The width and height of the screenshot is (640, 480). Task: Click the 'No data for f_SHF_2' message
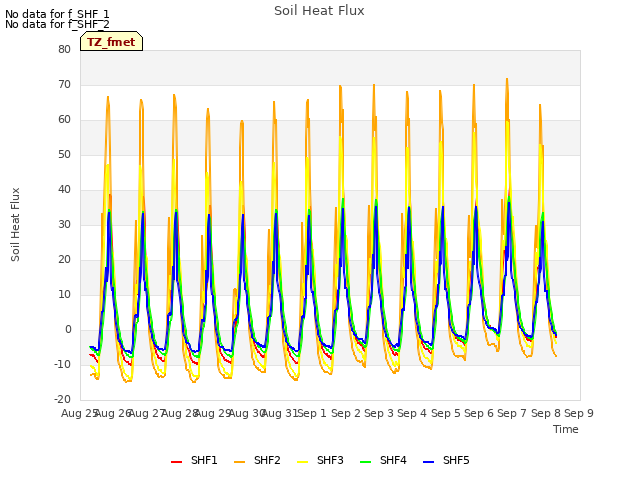(x=57, y=24)
